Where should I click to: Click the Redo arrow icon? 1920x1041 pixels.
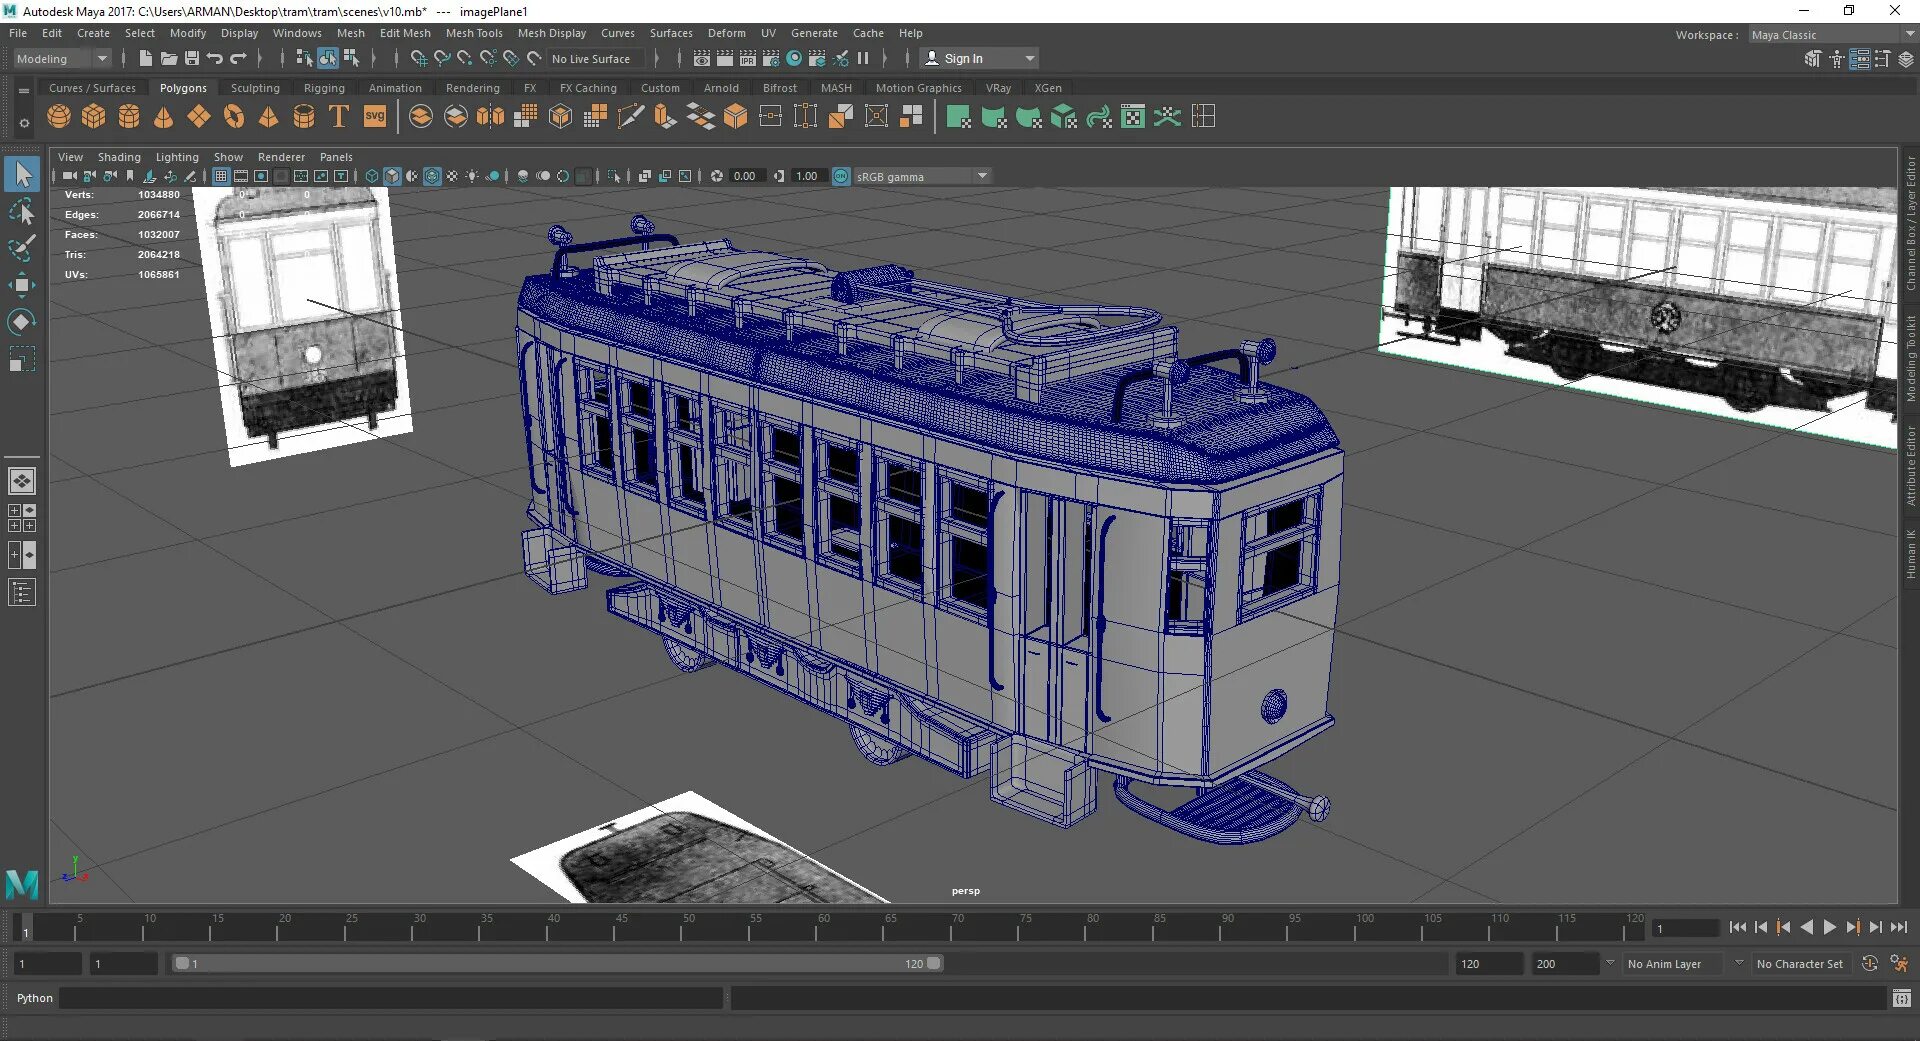tap(238, 59)
